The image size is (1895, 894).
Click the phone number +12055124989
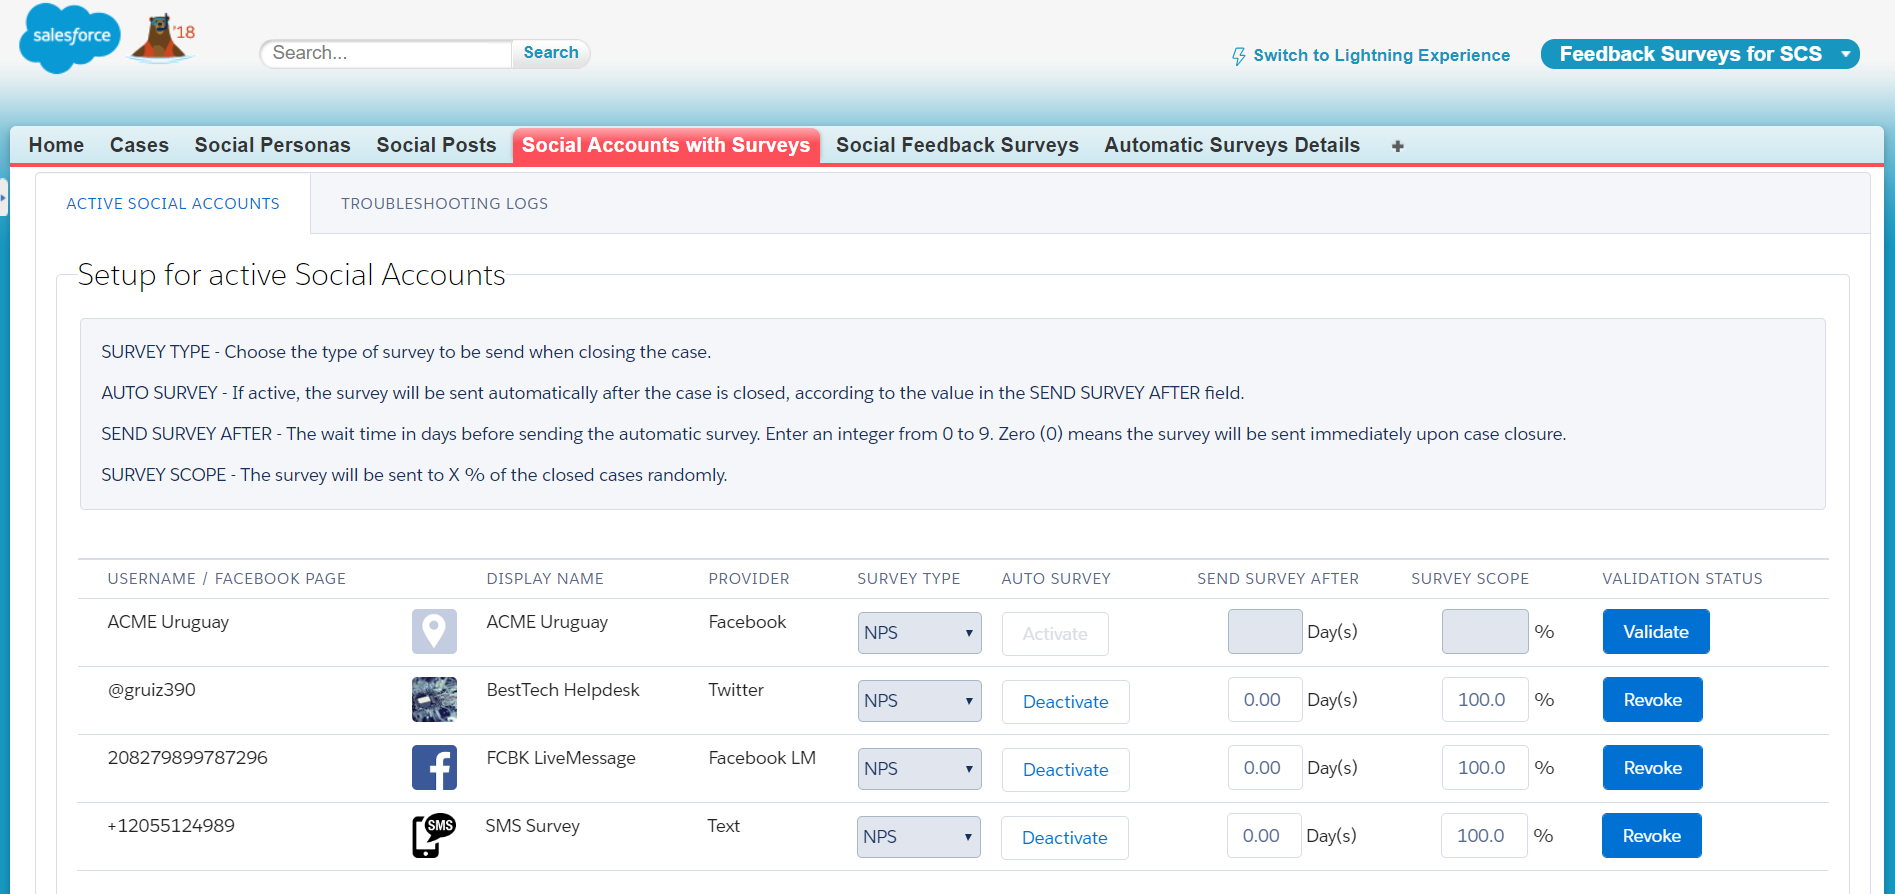[x=171, y=826]
